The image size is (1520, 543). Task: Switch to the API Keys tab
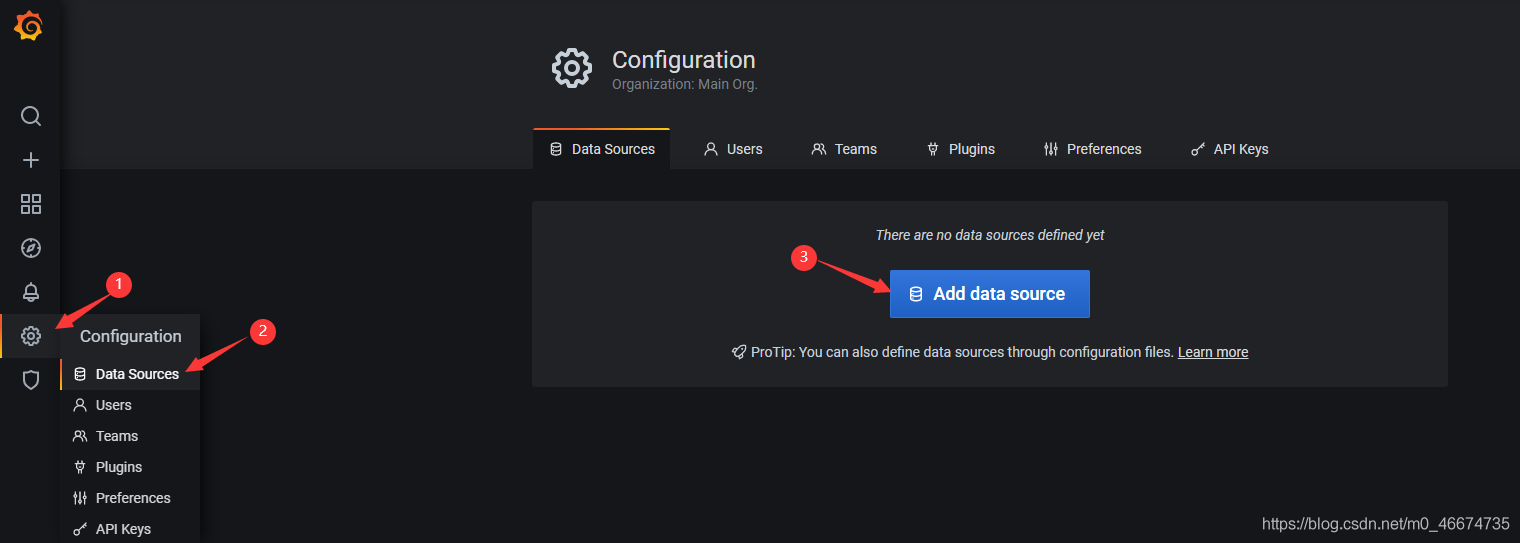(x=1229, y=149)
